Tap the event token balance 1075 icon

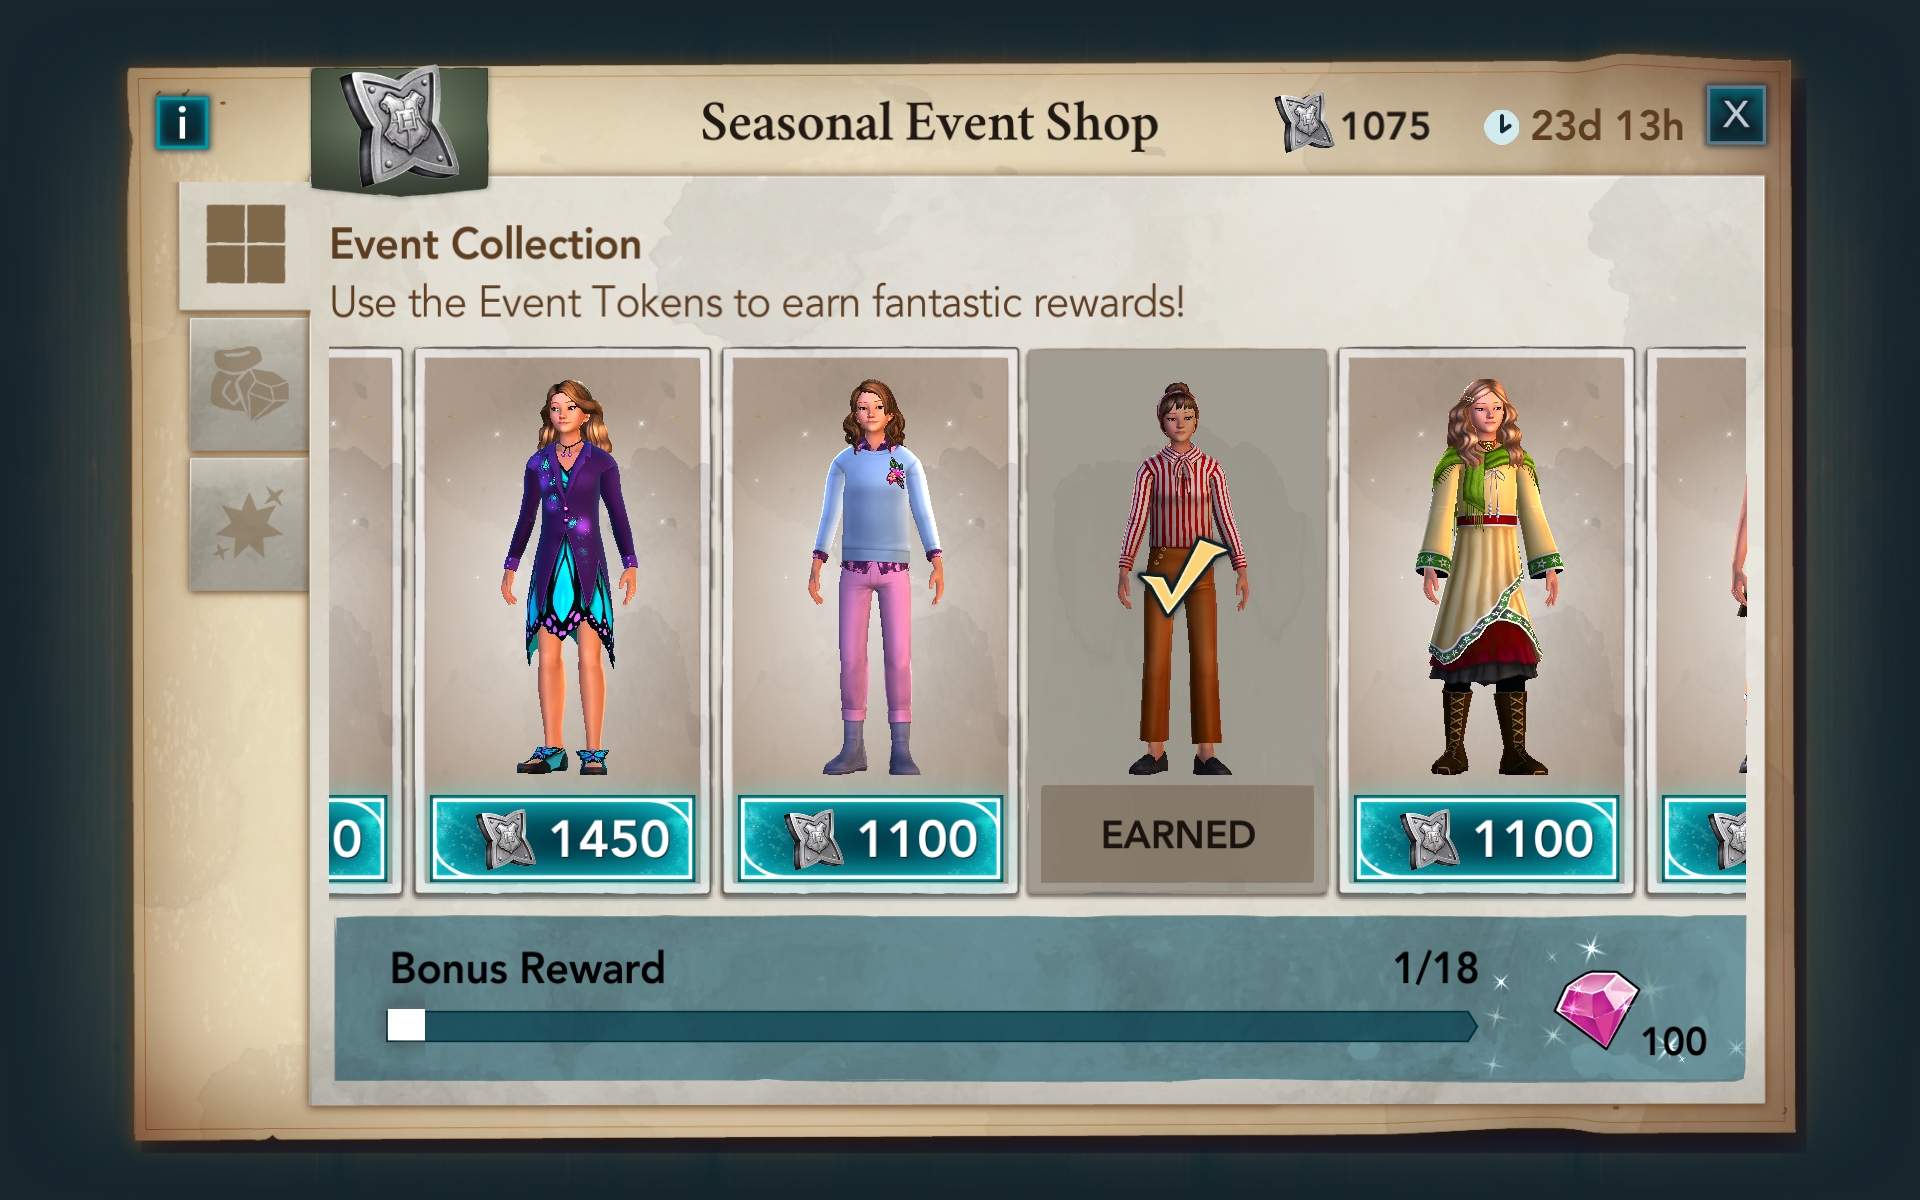click(x=1302, y=124)
